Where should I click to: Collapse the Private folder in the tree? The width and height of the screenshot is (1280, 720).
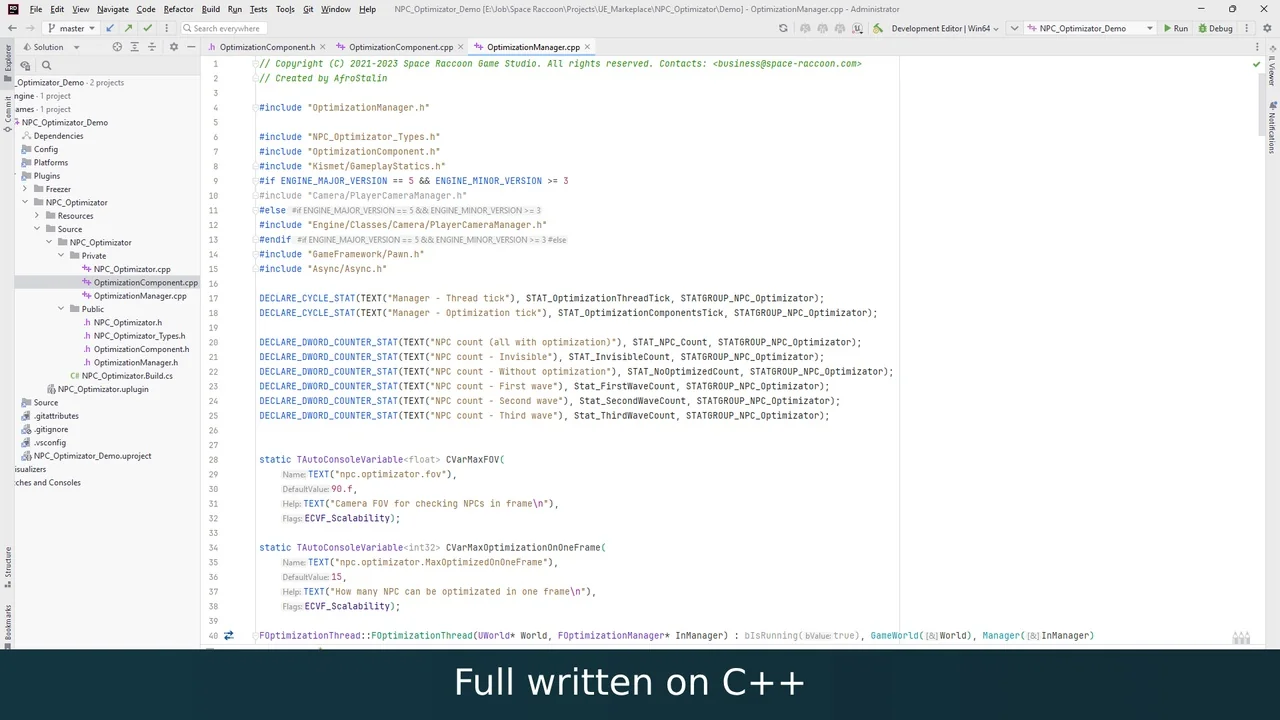[x=61, y=256]
